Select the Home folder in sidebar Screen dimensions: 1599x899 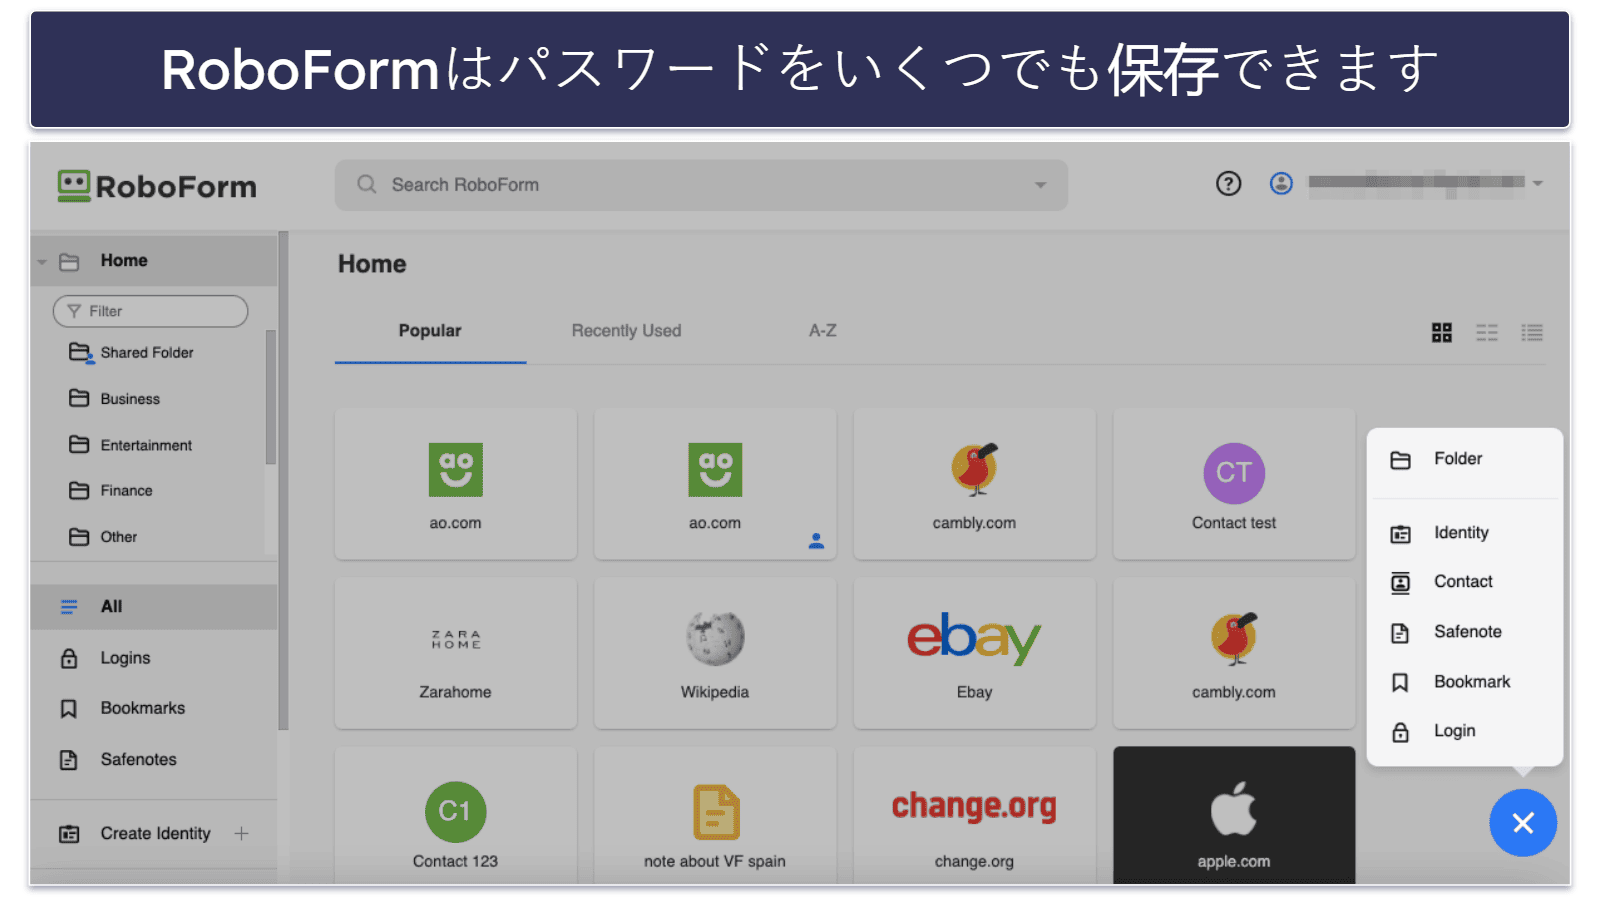[154, 261]
